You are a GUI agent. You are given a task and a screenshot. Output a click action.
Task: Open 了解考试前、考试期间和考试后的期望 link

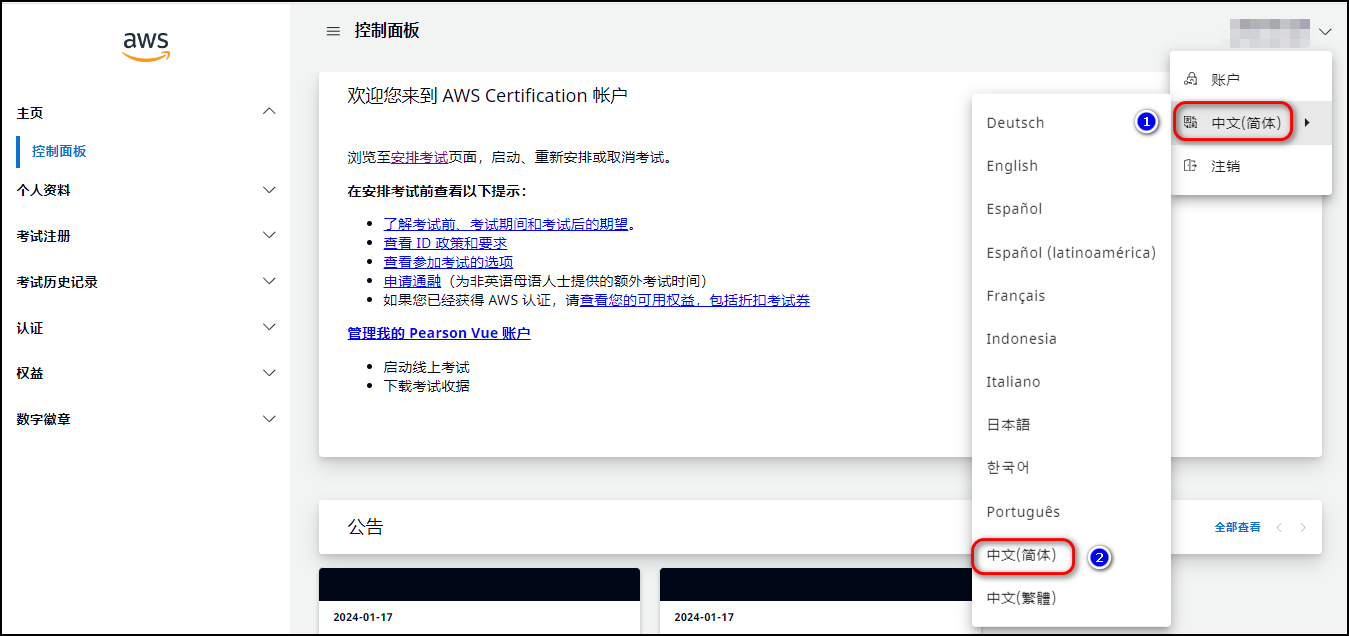[x=506, y=224]
